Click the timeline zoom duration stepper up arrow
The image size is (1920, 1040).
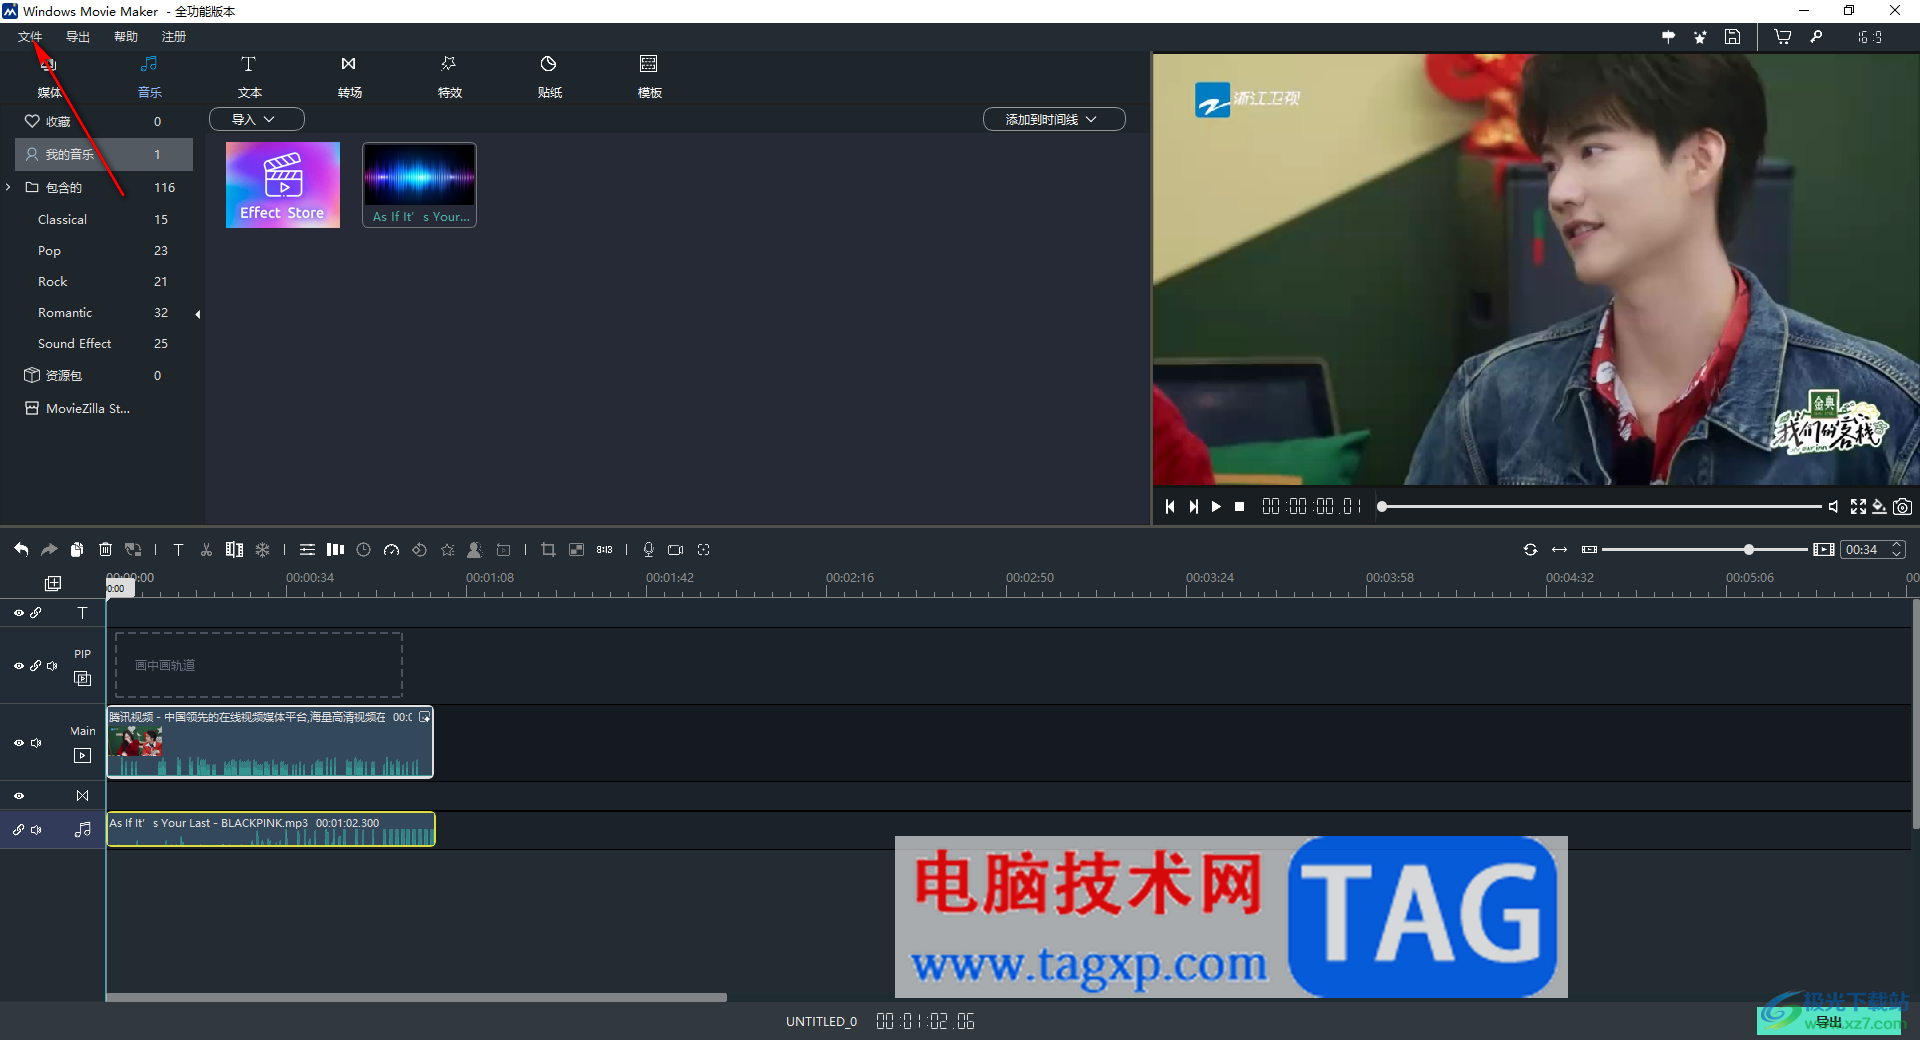pyautogui.click(x=1896, y=545)
